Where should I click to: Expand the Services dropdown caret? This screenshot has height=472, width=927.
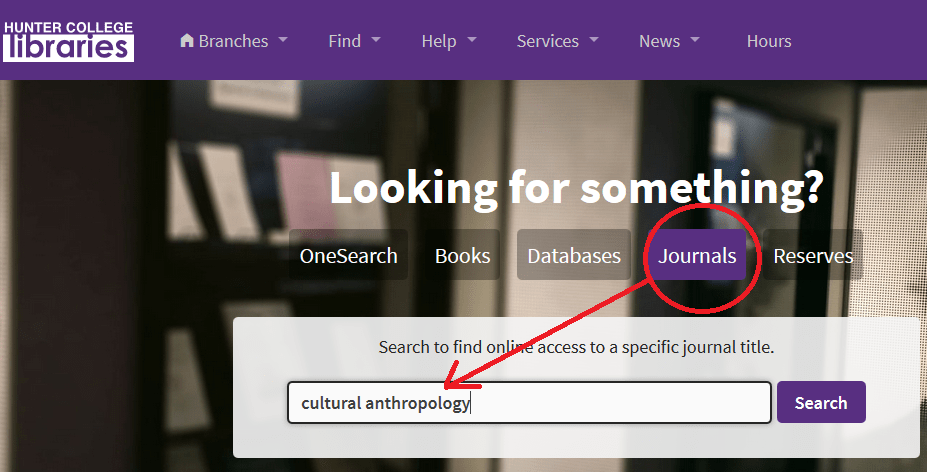pos(594,40)
